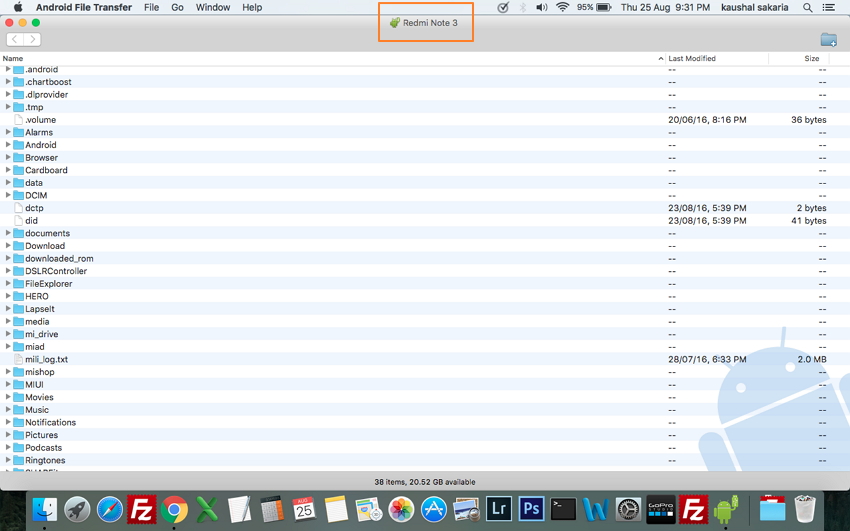Expand the .dlprovider folder

[8, 94]
